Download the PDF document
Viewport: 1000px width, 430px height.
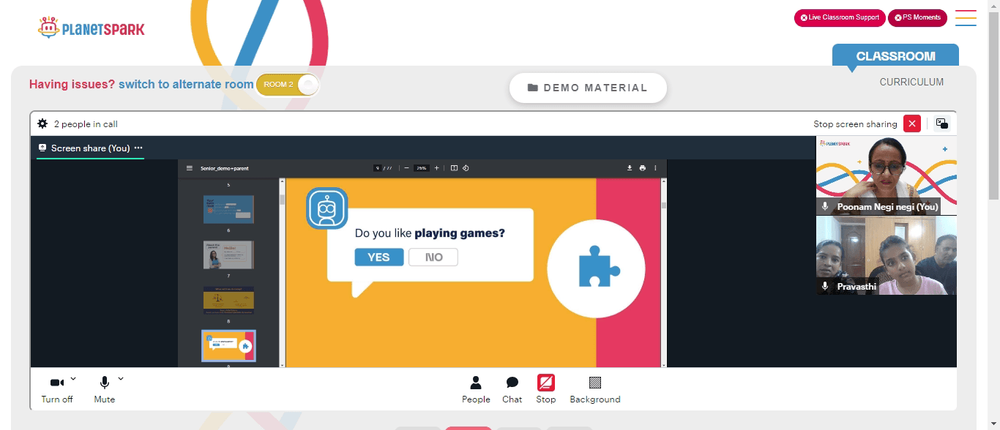(629, 168)
